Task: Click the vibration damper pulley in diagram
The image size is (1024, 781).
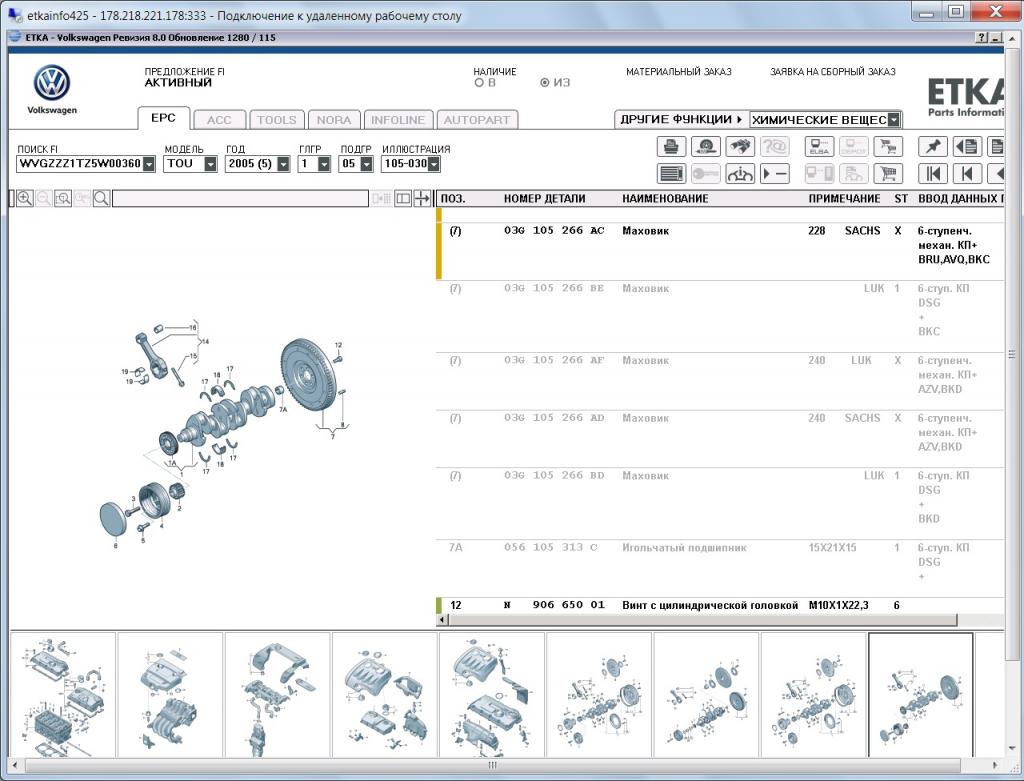Action: 154,501
